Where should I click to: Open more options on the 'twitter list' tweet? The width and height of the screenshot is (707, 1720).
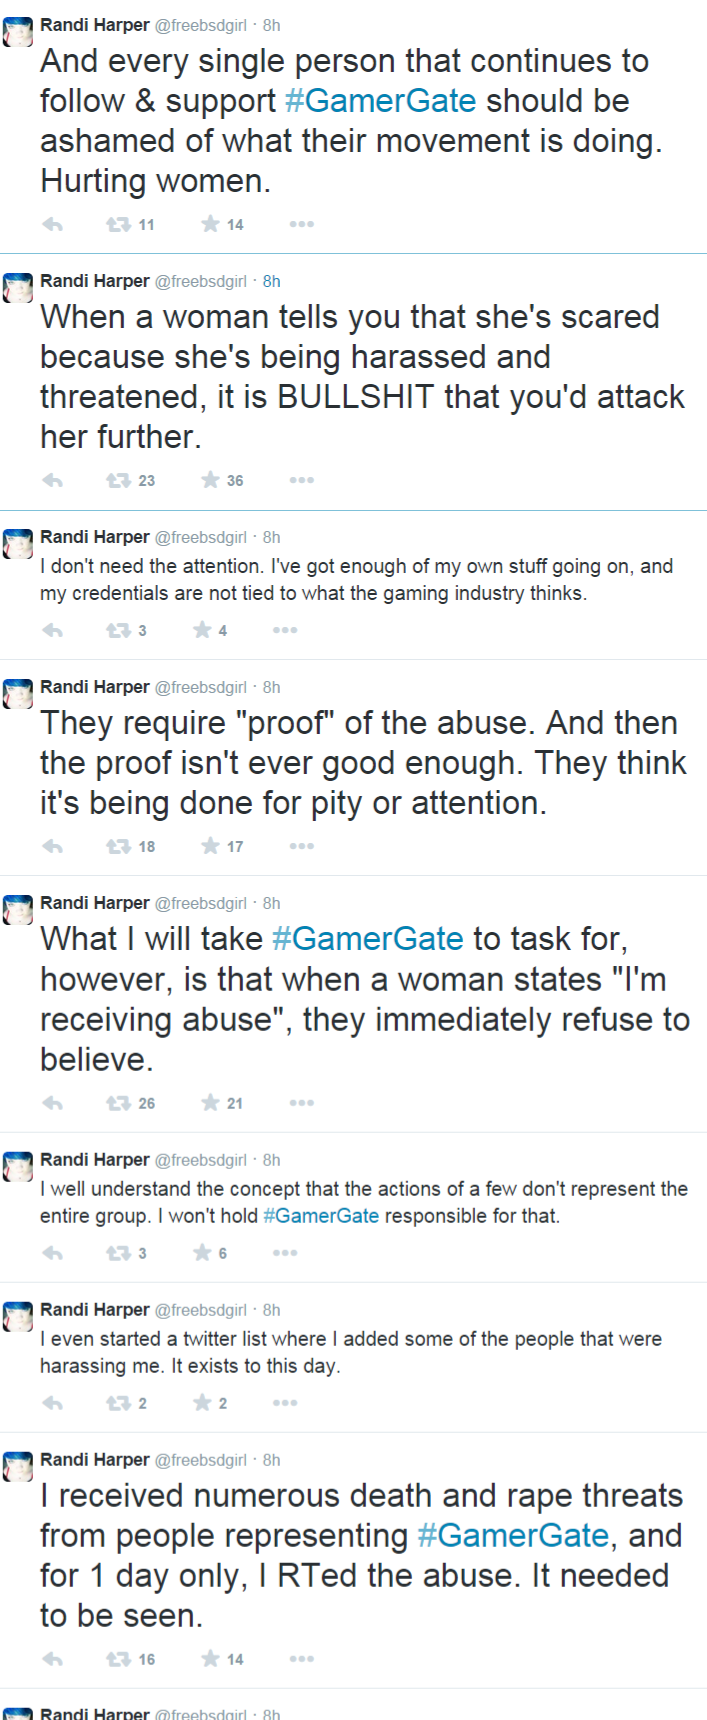(285, 1403)
